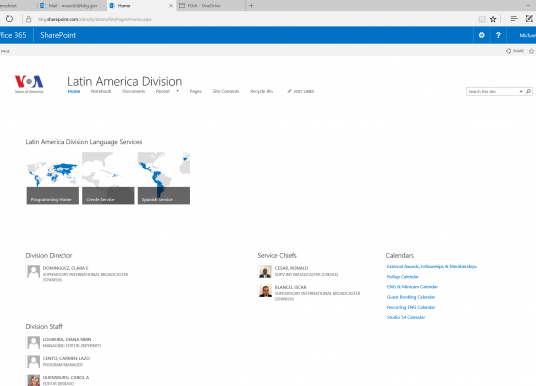
Task: Click Cesar, Ronald profile photo
Action: 265,271
